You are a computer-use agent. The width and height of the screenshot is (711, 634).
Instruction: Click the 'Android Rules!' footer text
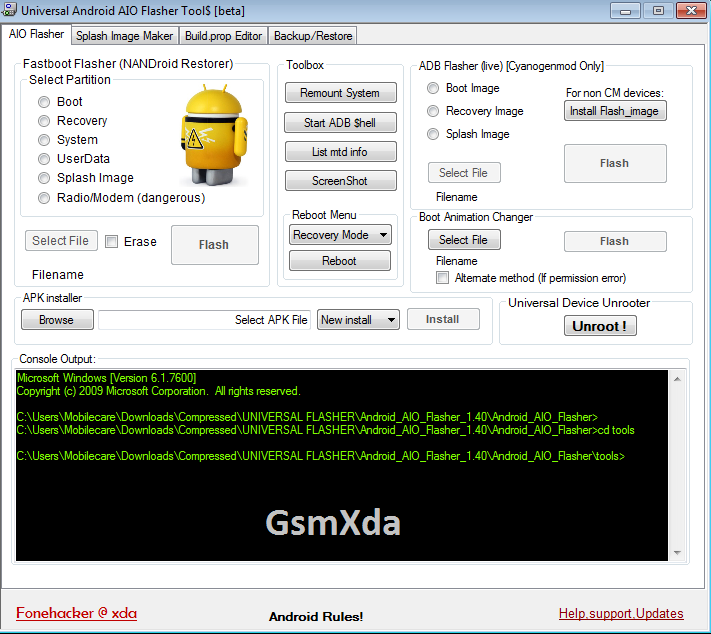click(x=316, y=617)
